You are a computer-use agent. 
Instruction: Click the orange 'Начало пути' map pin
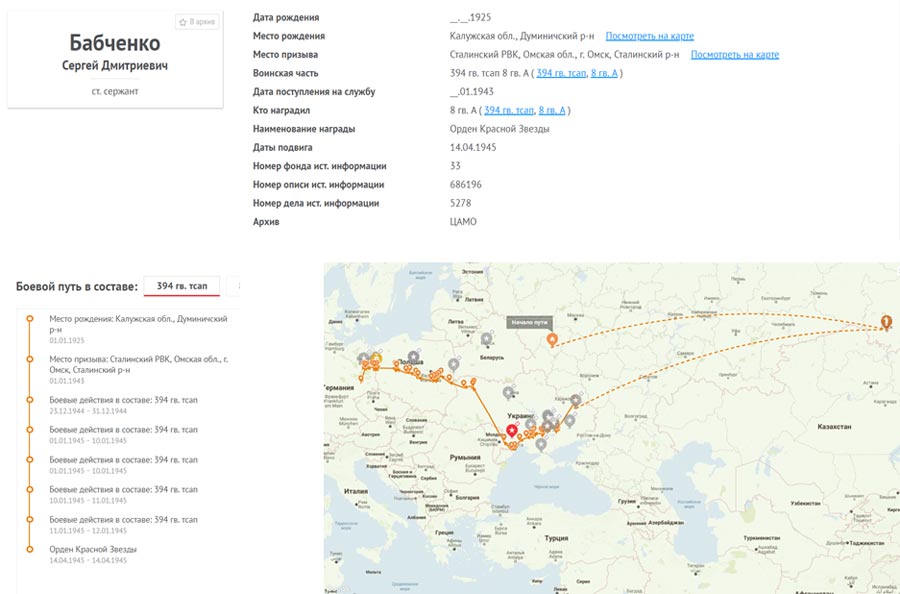552,340
